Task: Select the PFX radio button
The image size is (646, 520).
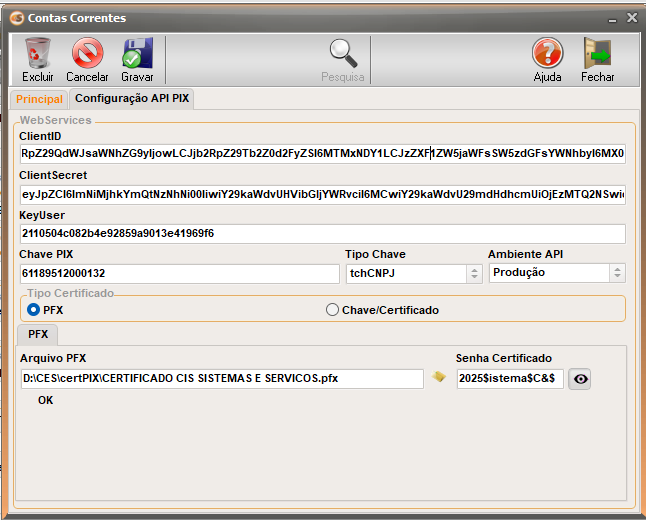Action: [34, 310]
